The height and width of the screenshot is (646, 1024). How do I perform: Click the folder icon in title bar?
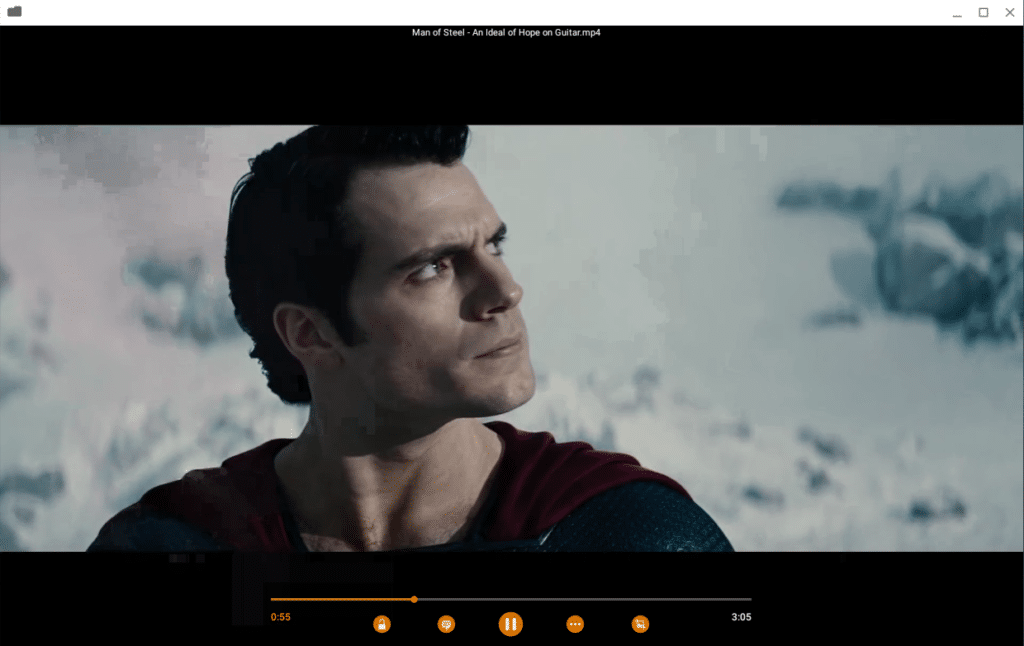pyautogui.click(x=14, y=12)
